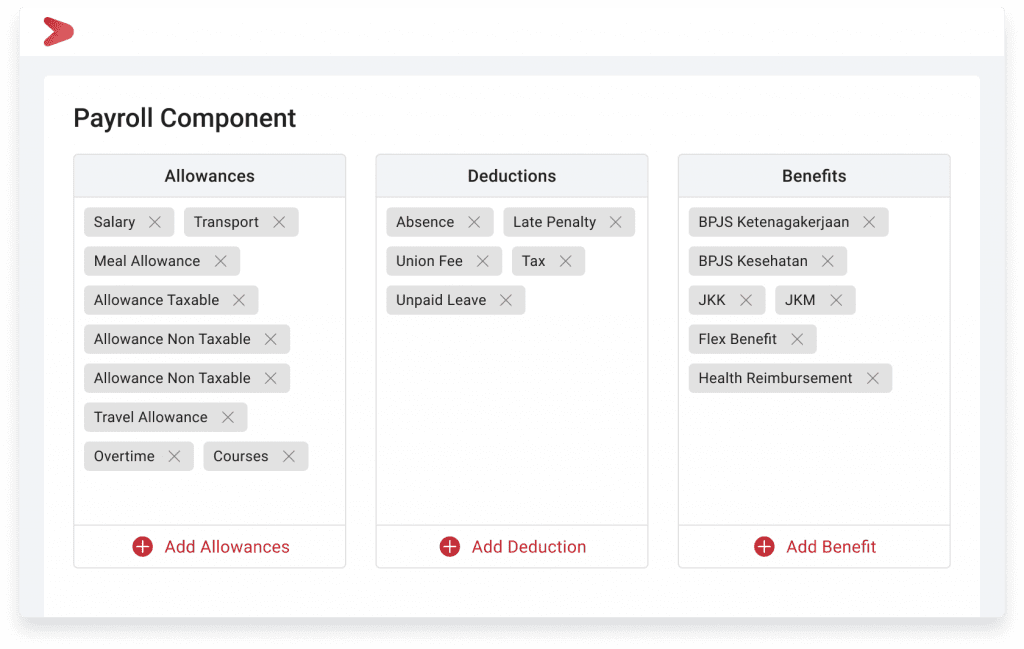Remove the Tax deduction tag
The image size is (1024, 649).
click(x=566, y=261)
